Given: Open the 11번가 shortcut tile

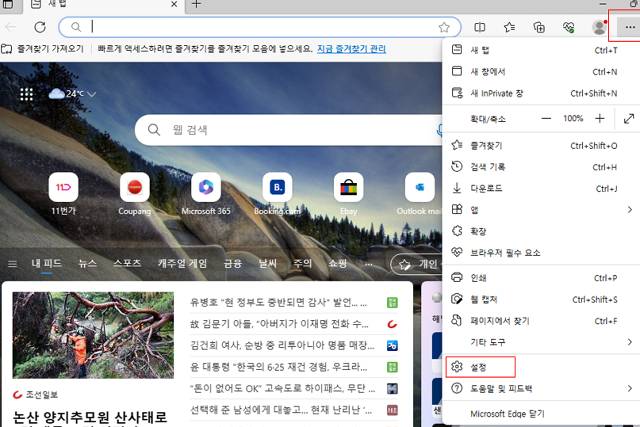Looking at the screenshot, I should coord(64,187).
